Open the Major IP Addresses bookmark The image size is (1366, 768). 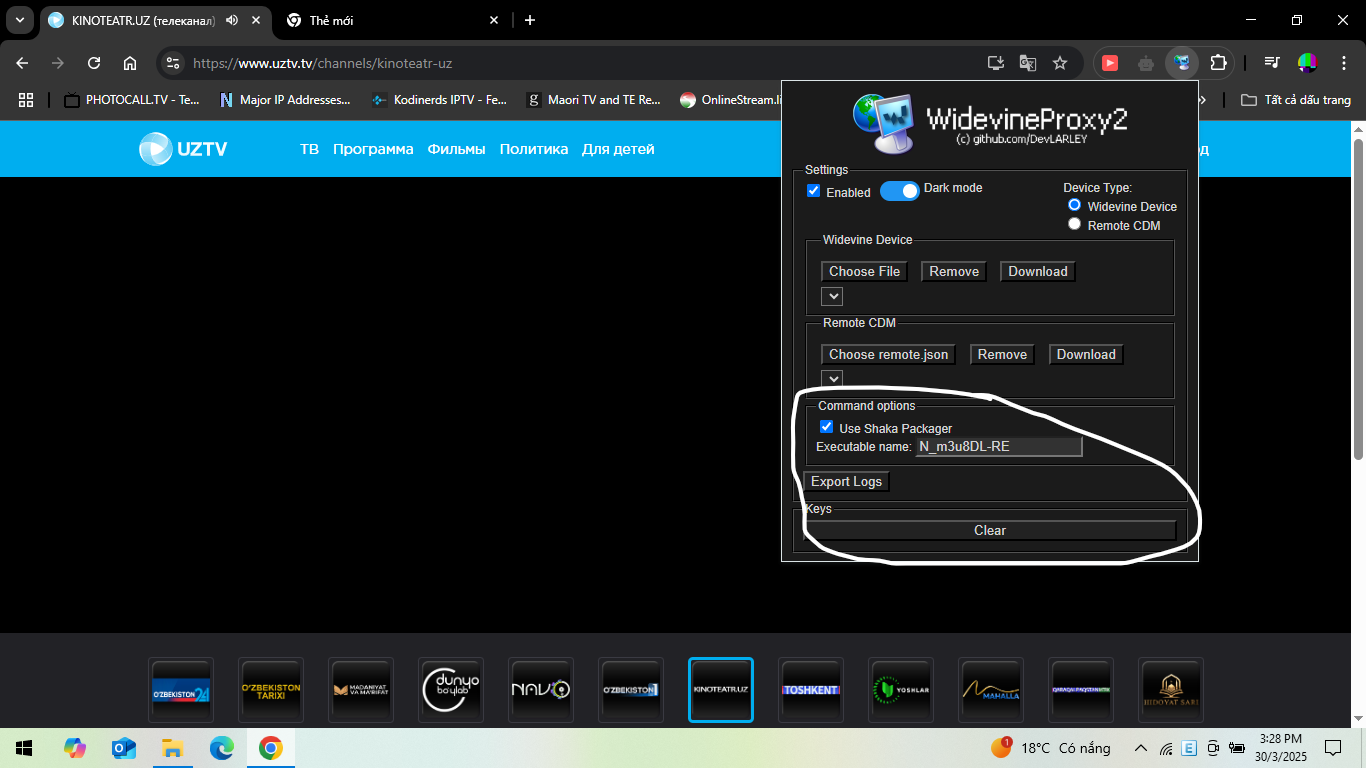point(284,100)
